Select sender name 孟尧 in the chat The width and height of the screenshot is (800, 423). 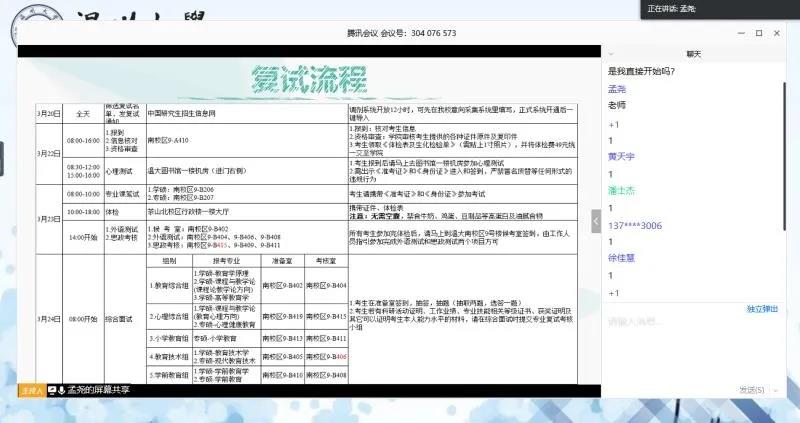[x=618, y=88]
